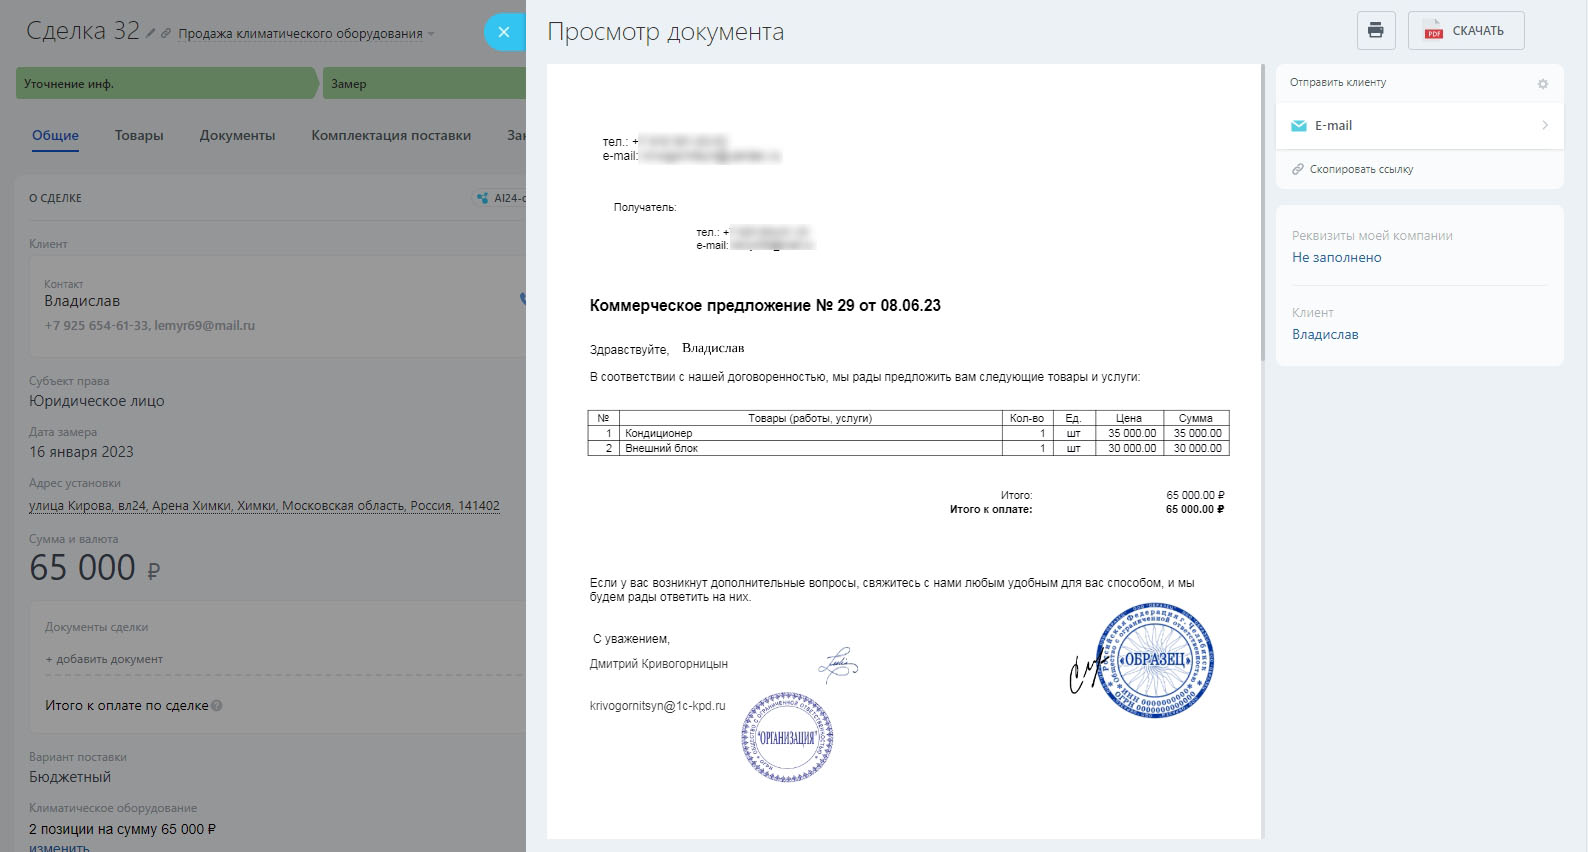Click signer name 'Дмитрий Кривогорницын'
Image resolution: width=1588 pixels, height=852 pixels.
tap(659, 664)
